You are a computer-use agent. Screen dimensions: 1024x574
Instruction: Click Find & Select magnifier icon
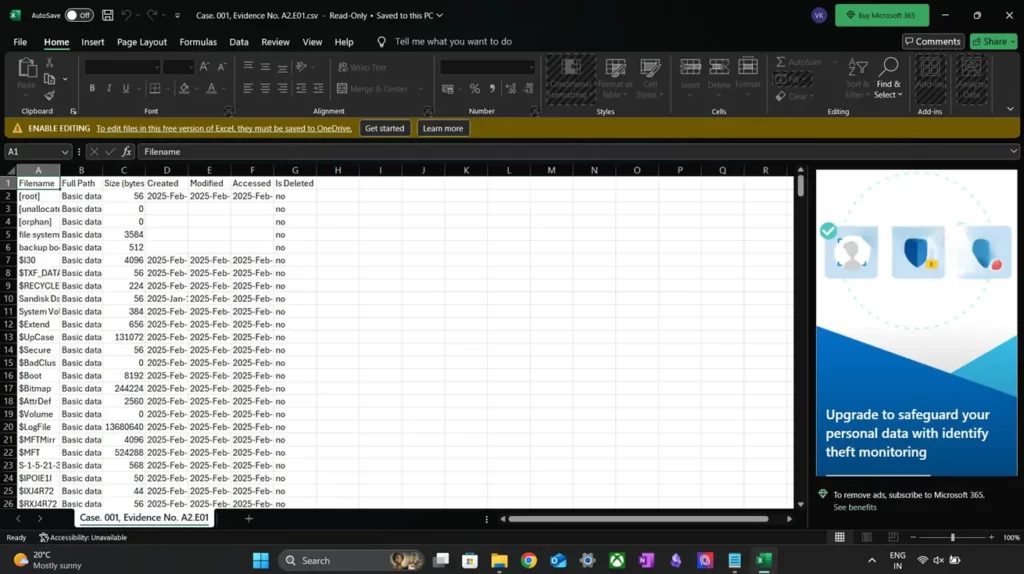coord(888,67)
